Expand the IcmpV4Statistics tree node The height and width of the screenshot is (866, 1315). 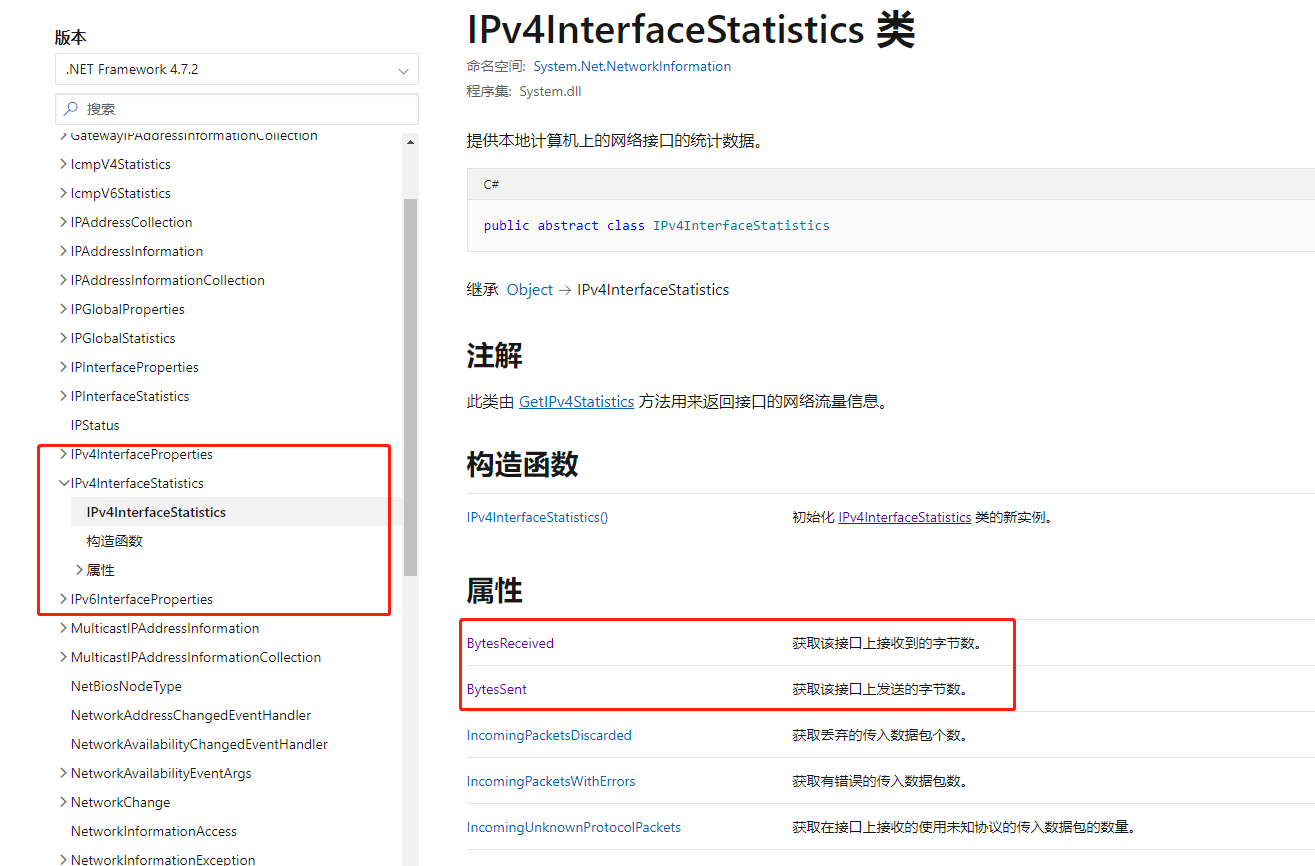[64, 164]
